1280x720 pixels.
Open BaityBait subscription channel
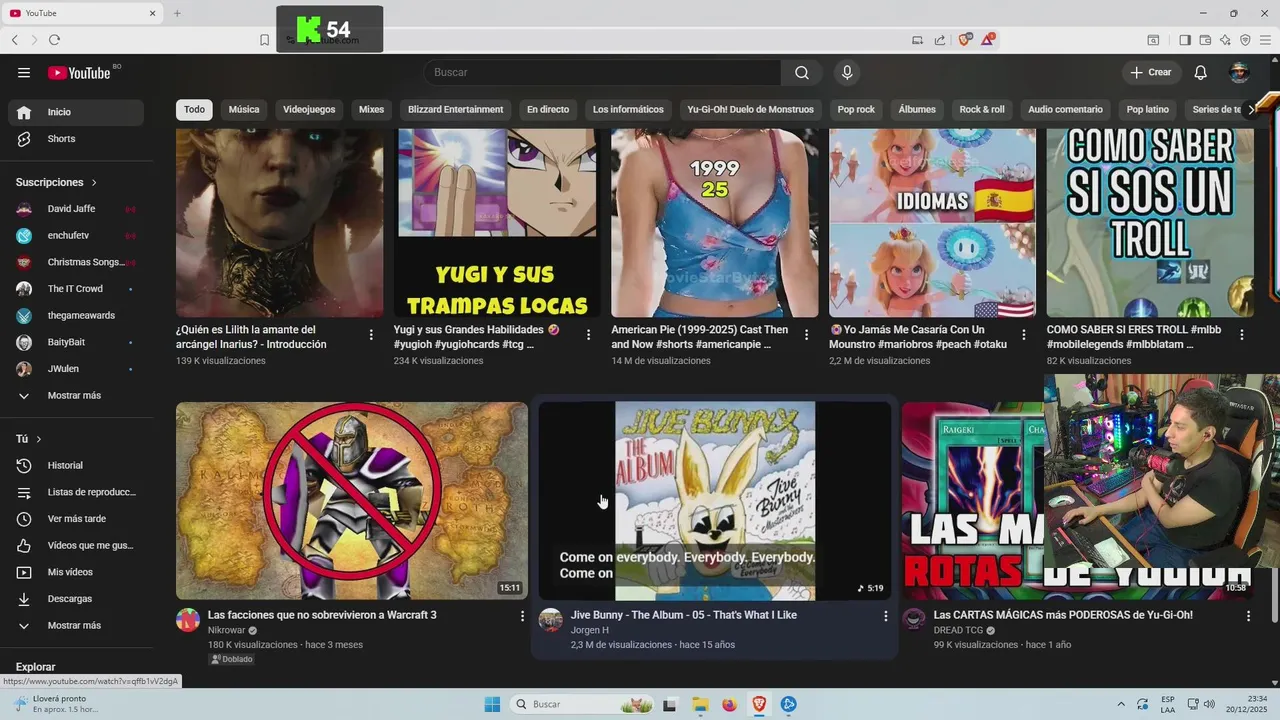tap(76, 342)
